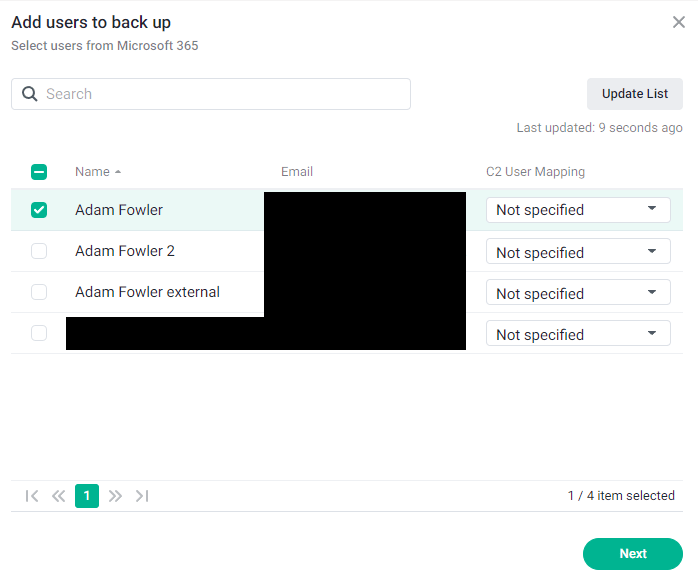Expand C2 mapping dropdown for Adam Fowler 2
The image size is (698, 577).
pyautogui.click(x=578, y=251)
